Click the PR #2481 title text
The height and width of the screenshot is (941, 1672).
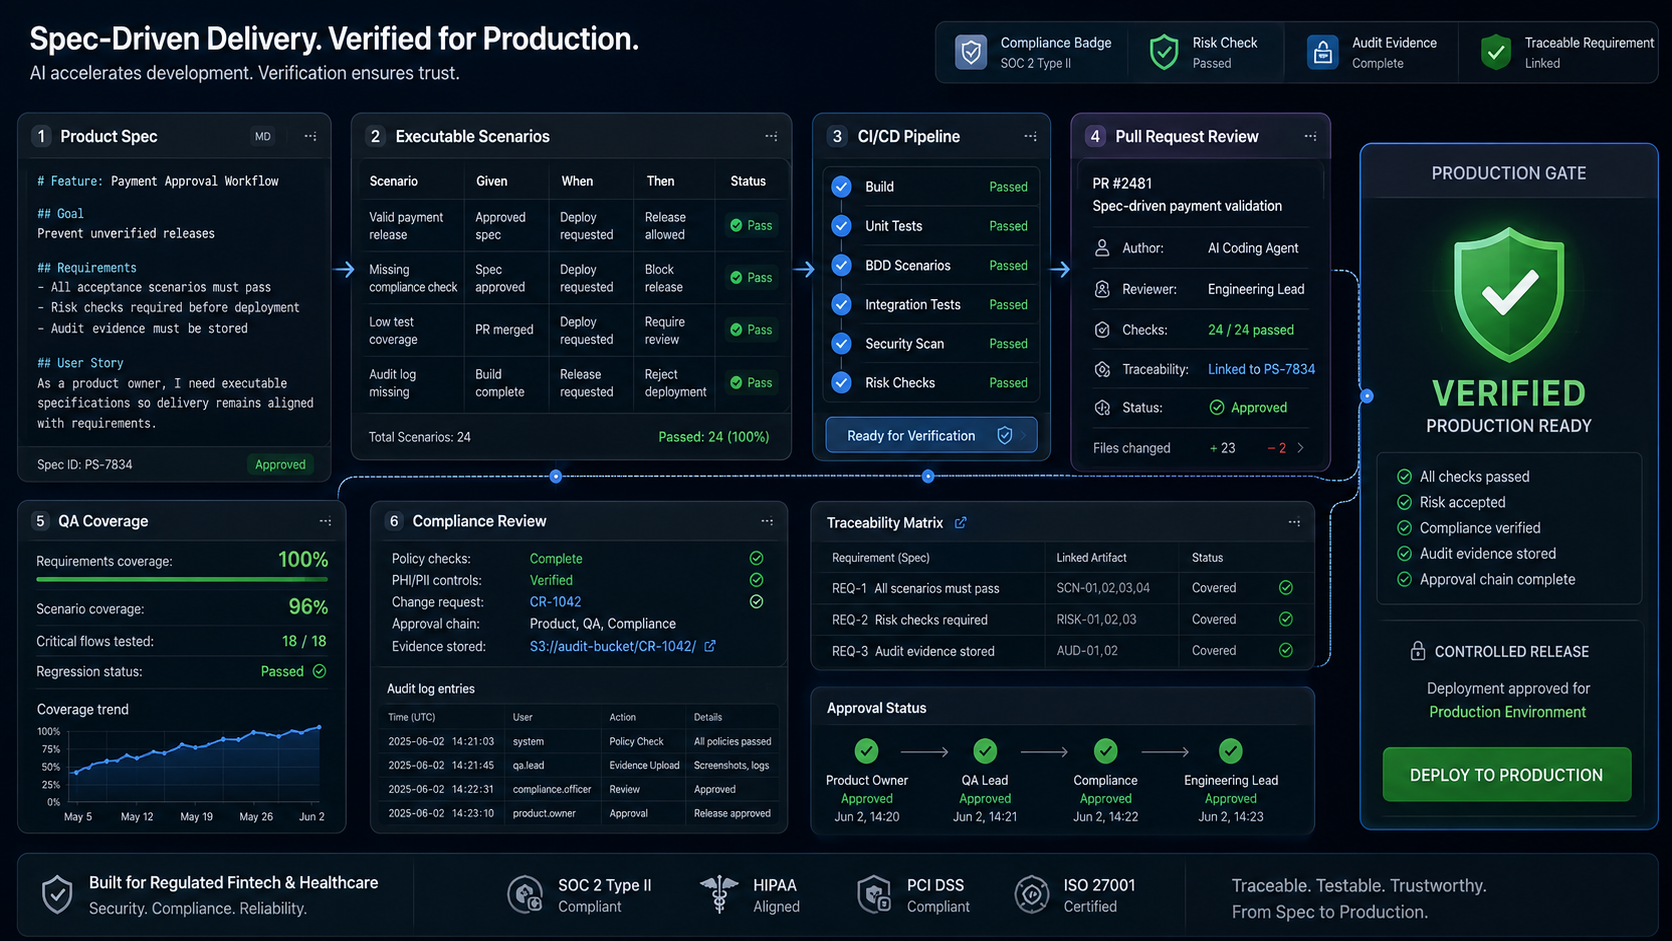[1122, 183]
